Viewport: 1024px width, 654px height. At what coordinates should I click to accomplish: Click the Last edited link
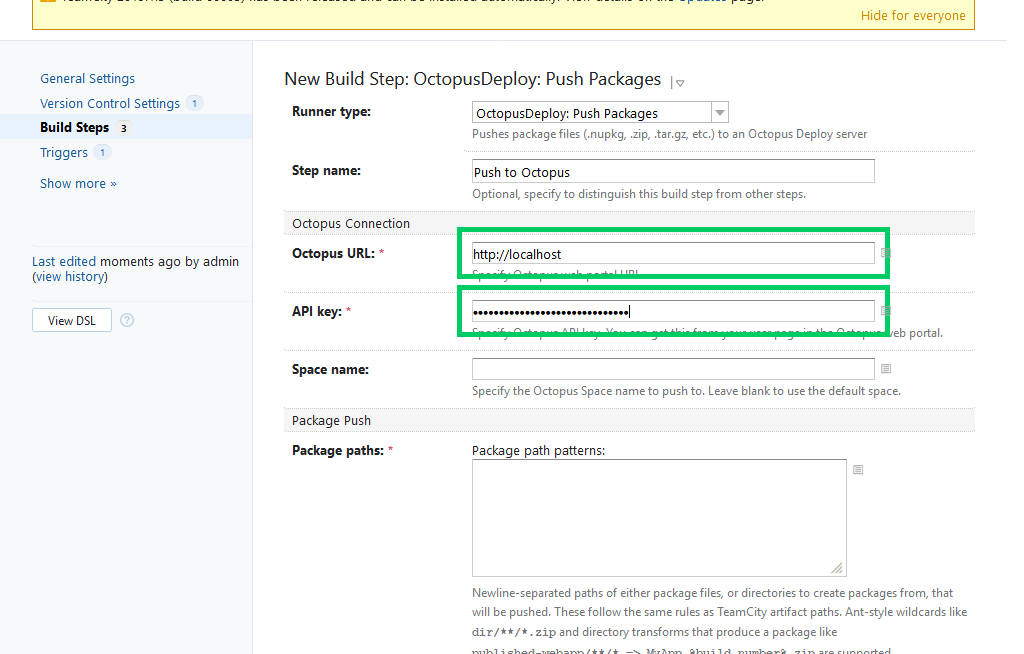[x=64, y=261]
